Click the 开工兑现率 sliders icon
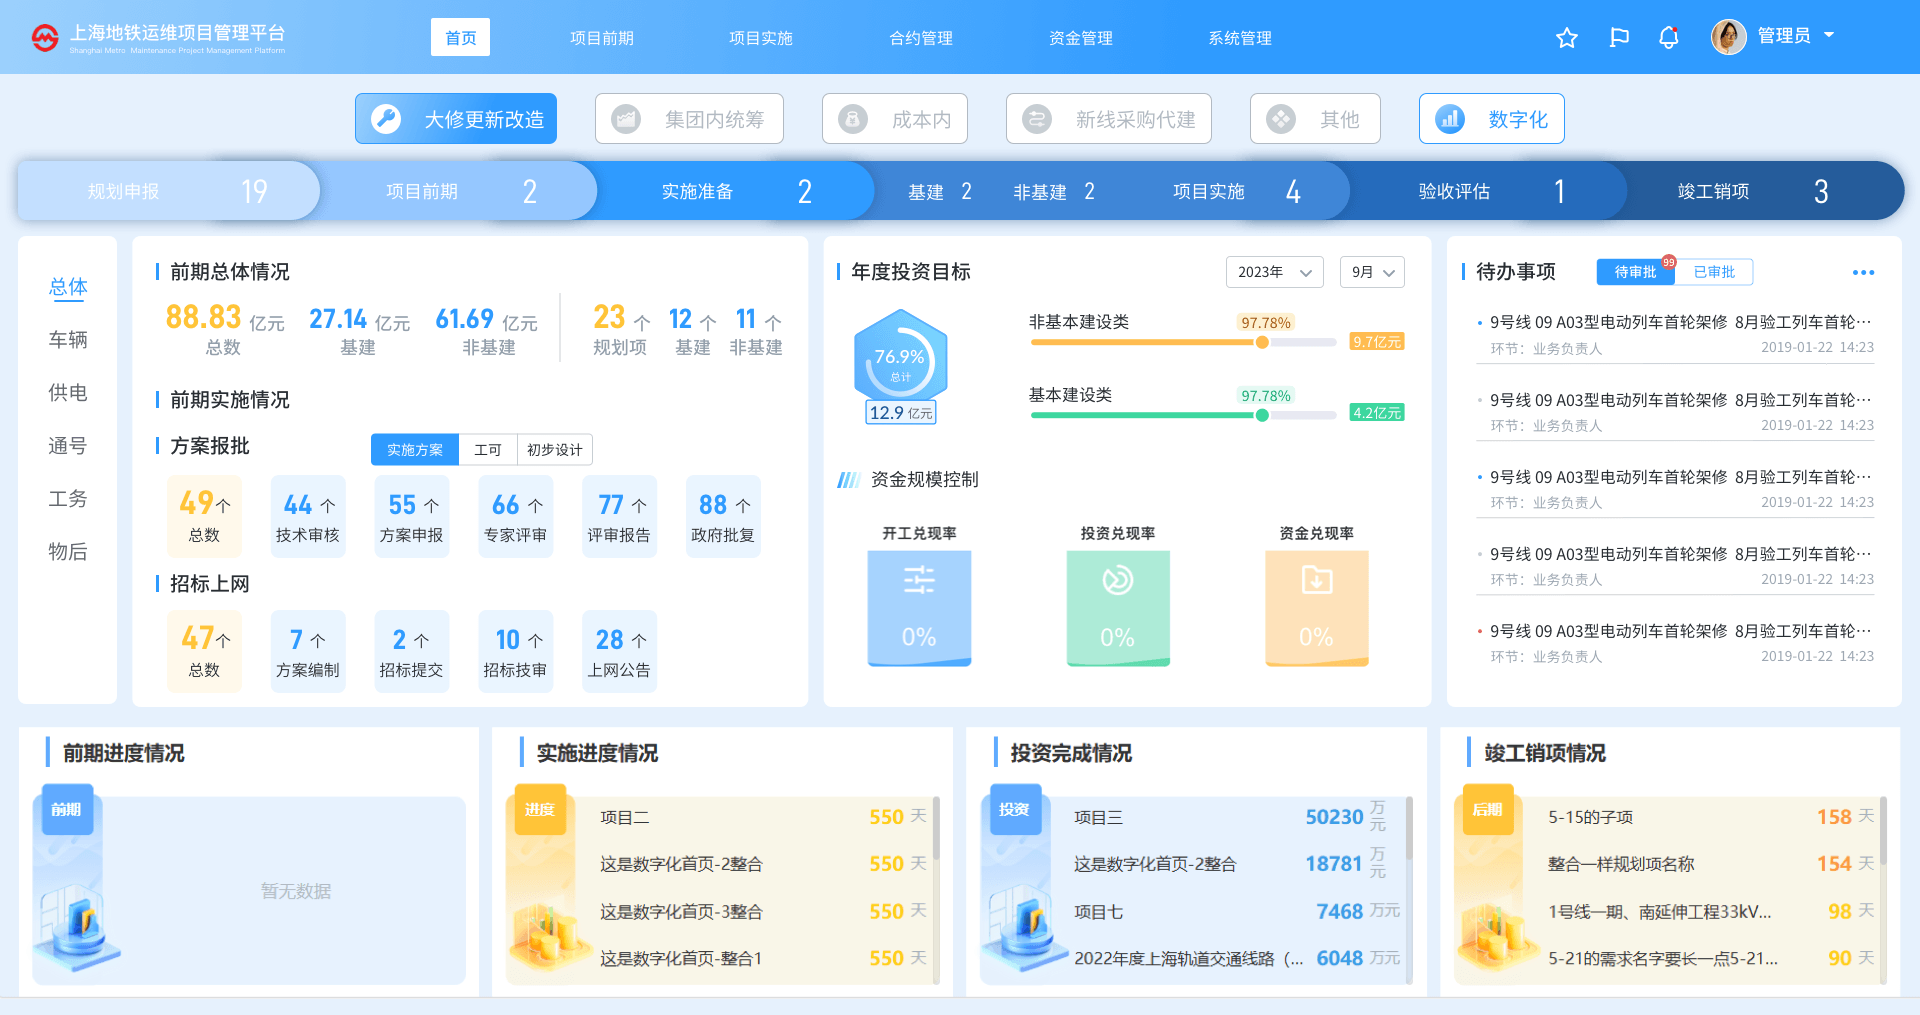 (919, 580)
